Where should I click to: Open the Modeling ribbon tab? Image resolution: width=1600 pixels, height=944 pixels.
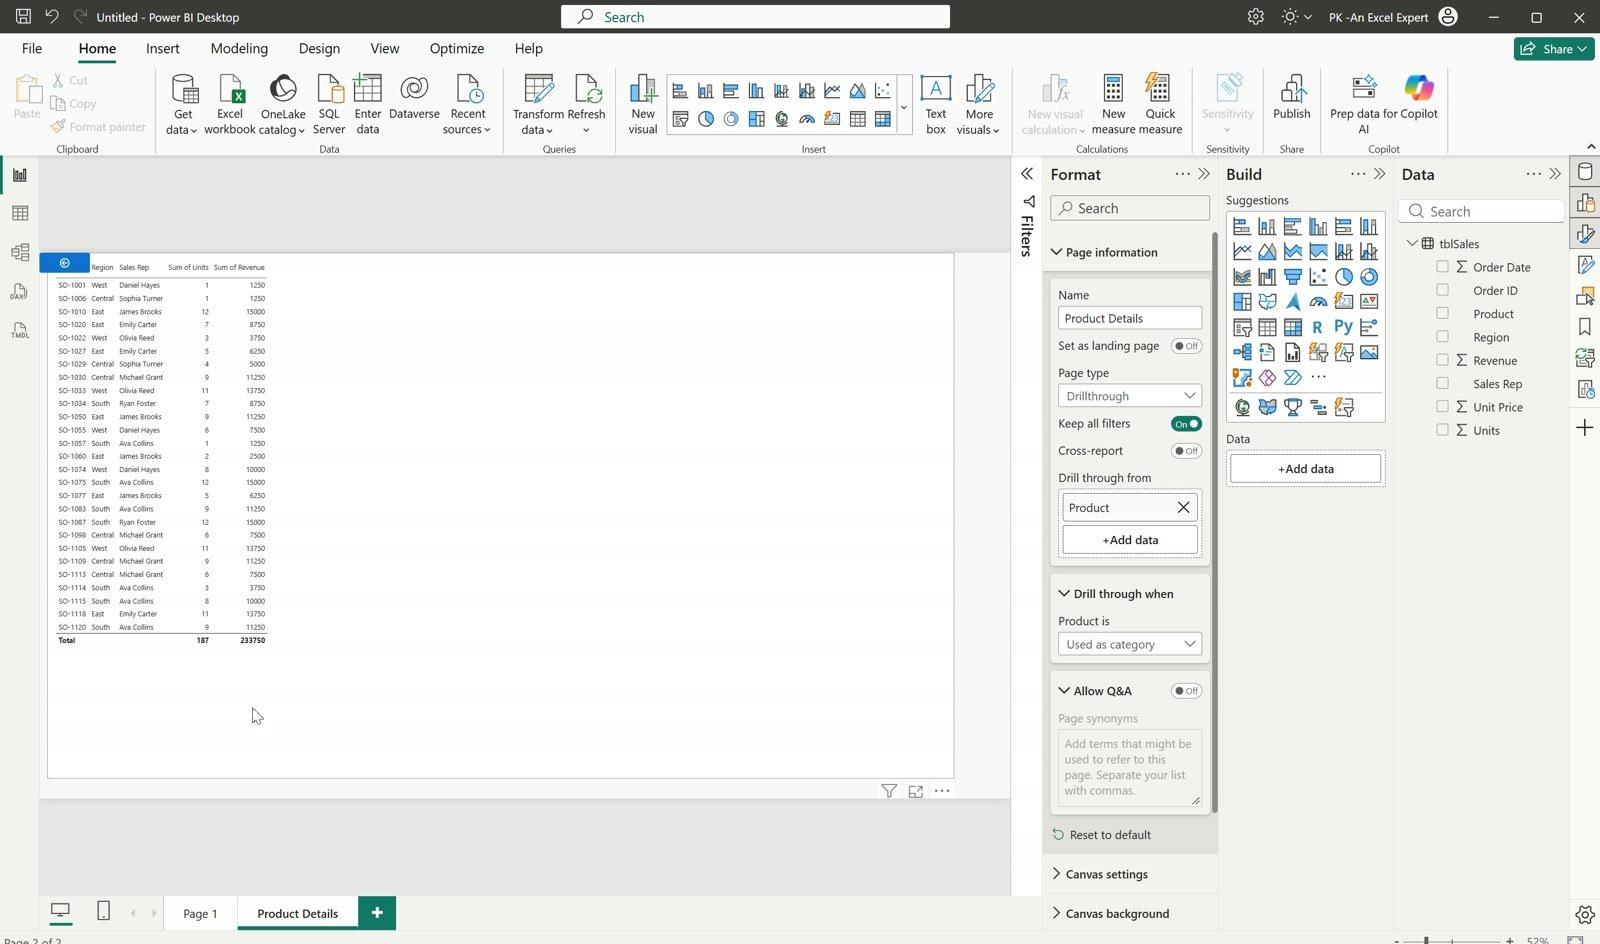click(x=239, y=48)
